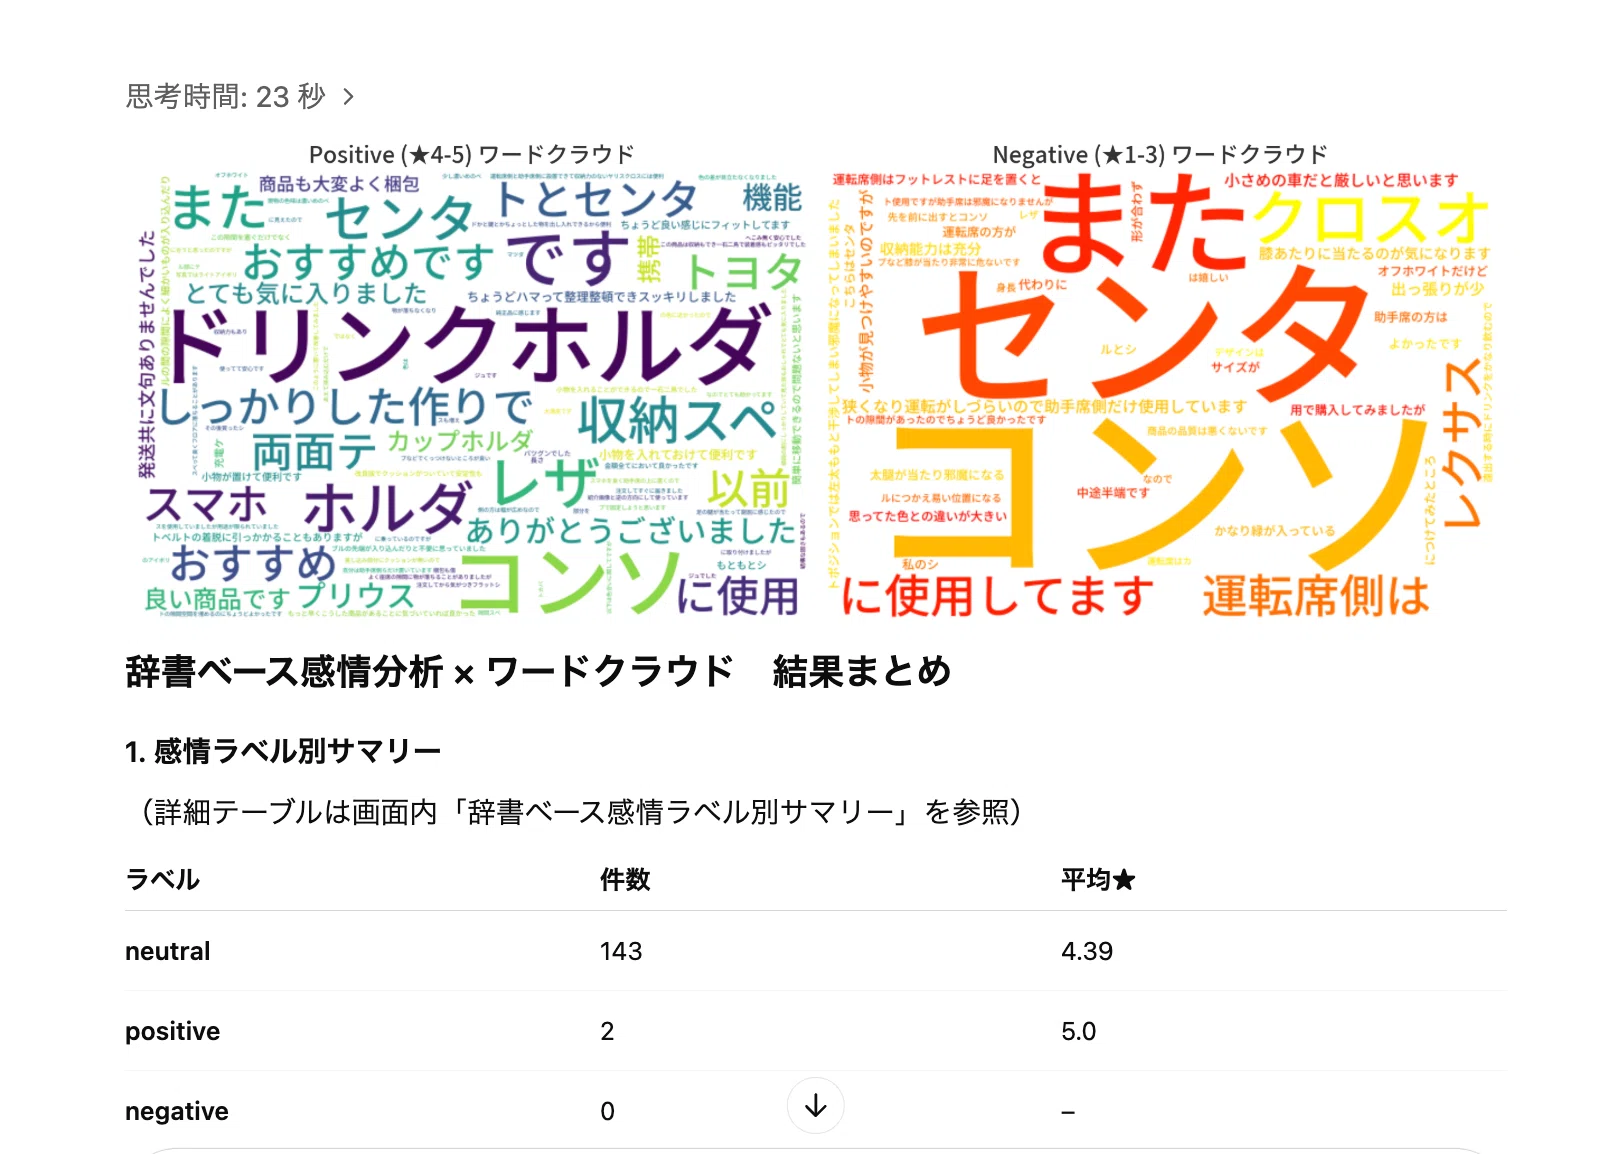Viewport: 1620px width, 1154px height.
Task: Select the negative row count value 0
Action: coord(607,1111)
